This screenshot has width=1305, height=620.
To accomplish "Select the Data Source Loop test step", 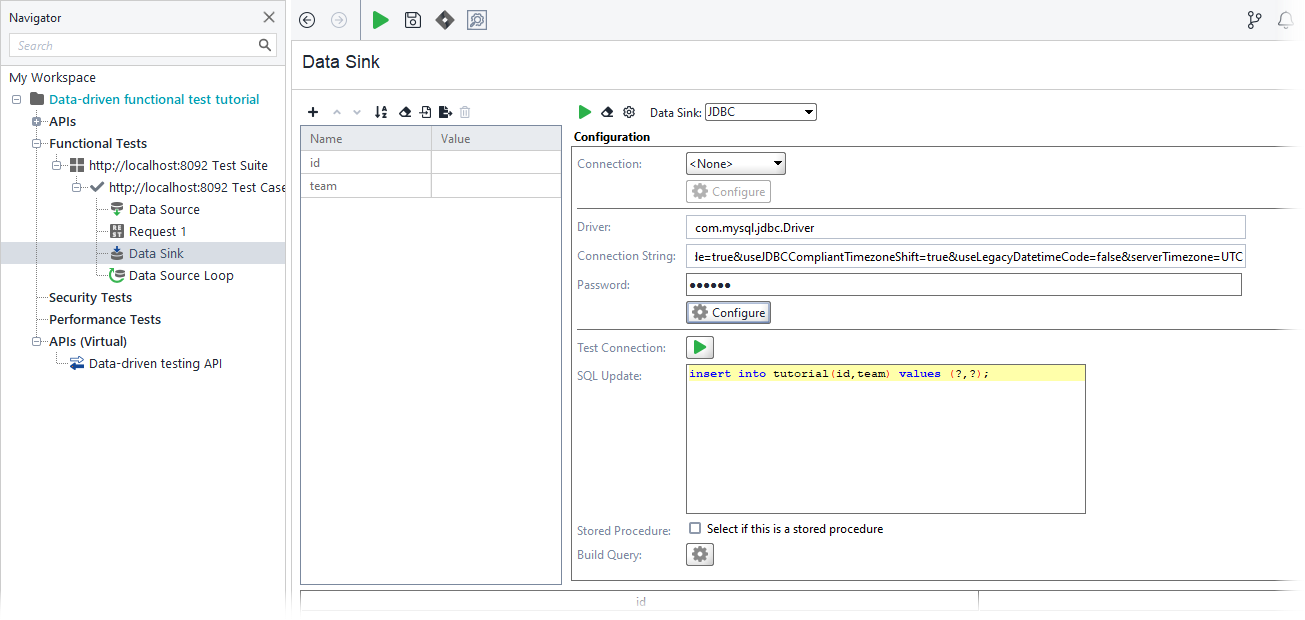I will (x=180, y=275).
